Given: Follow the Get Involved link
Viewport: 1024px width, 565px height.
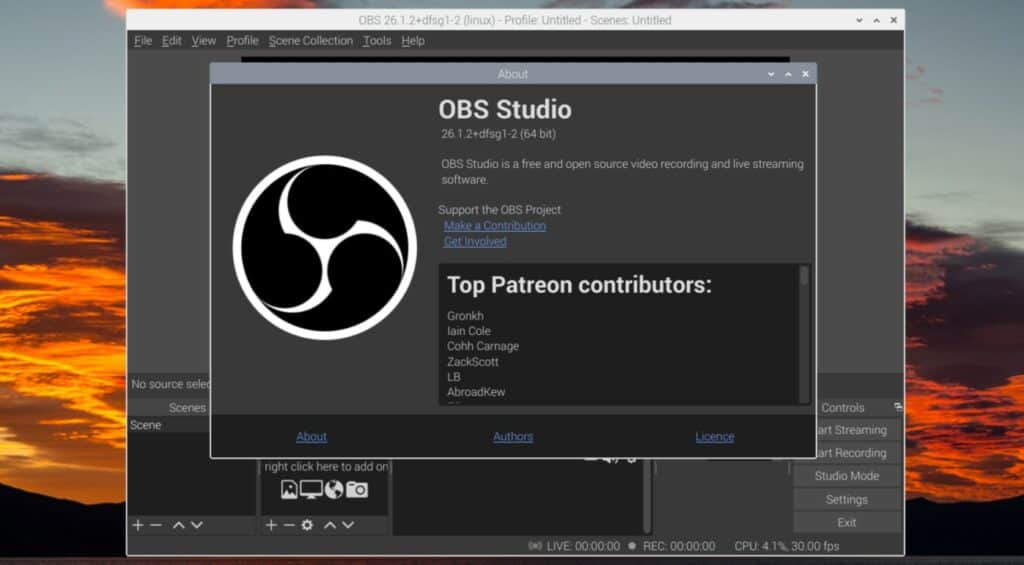Looking at the screenshot, I should tap(475, 241).
